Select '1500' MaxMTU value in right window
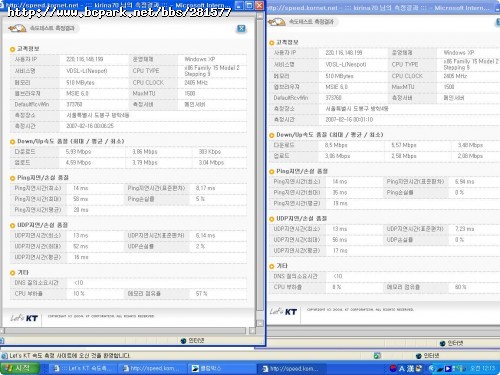The height and width of the screenshot is (375, 500). tap(449, 87)
